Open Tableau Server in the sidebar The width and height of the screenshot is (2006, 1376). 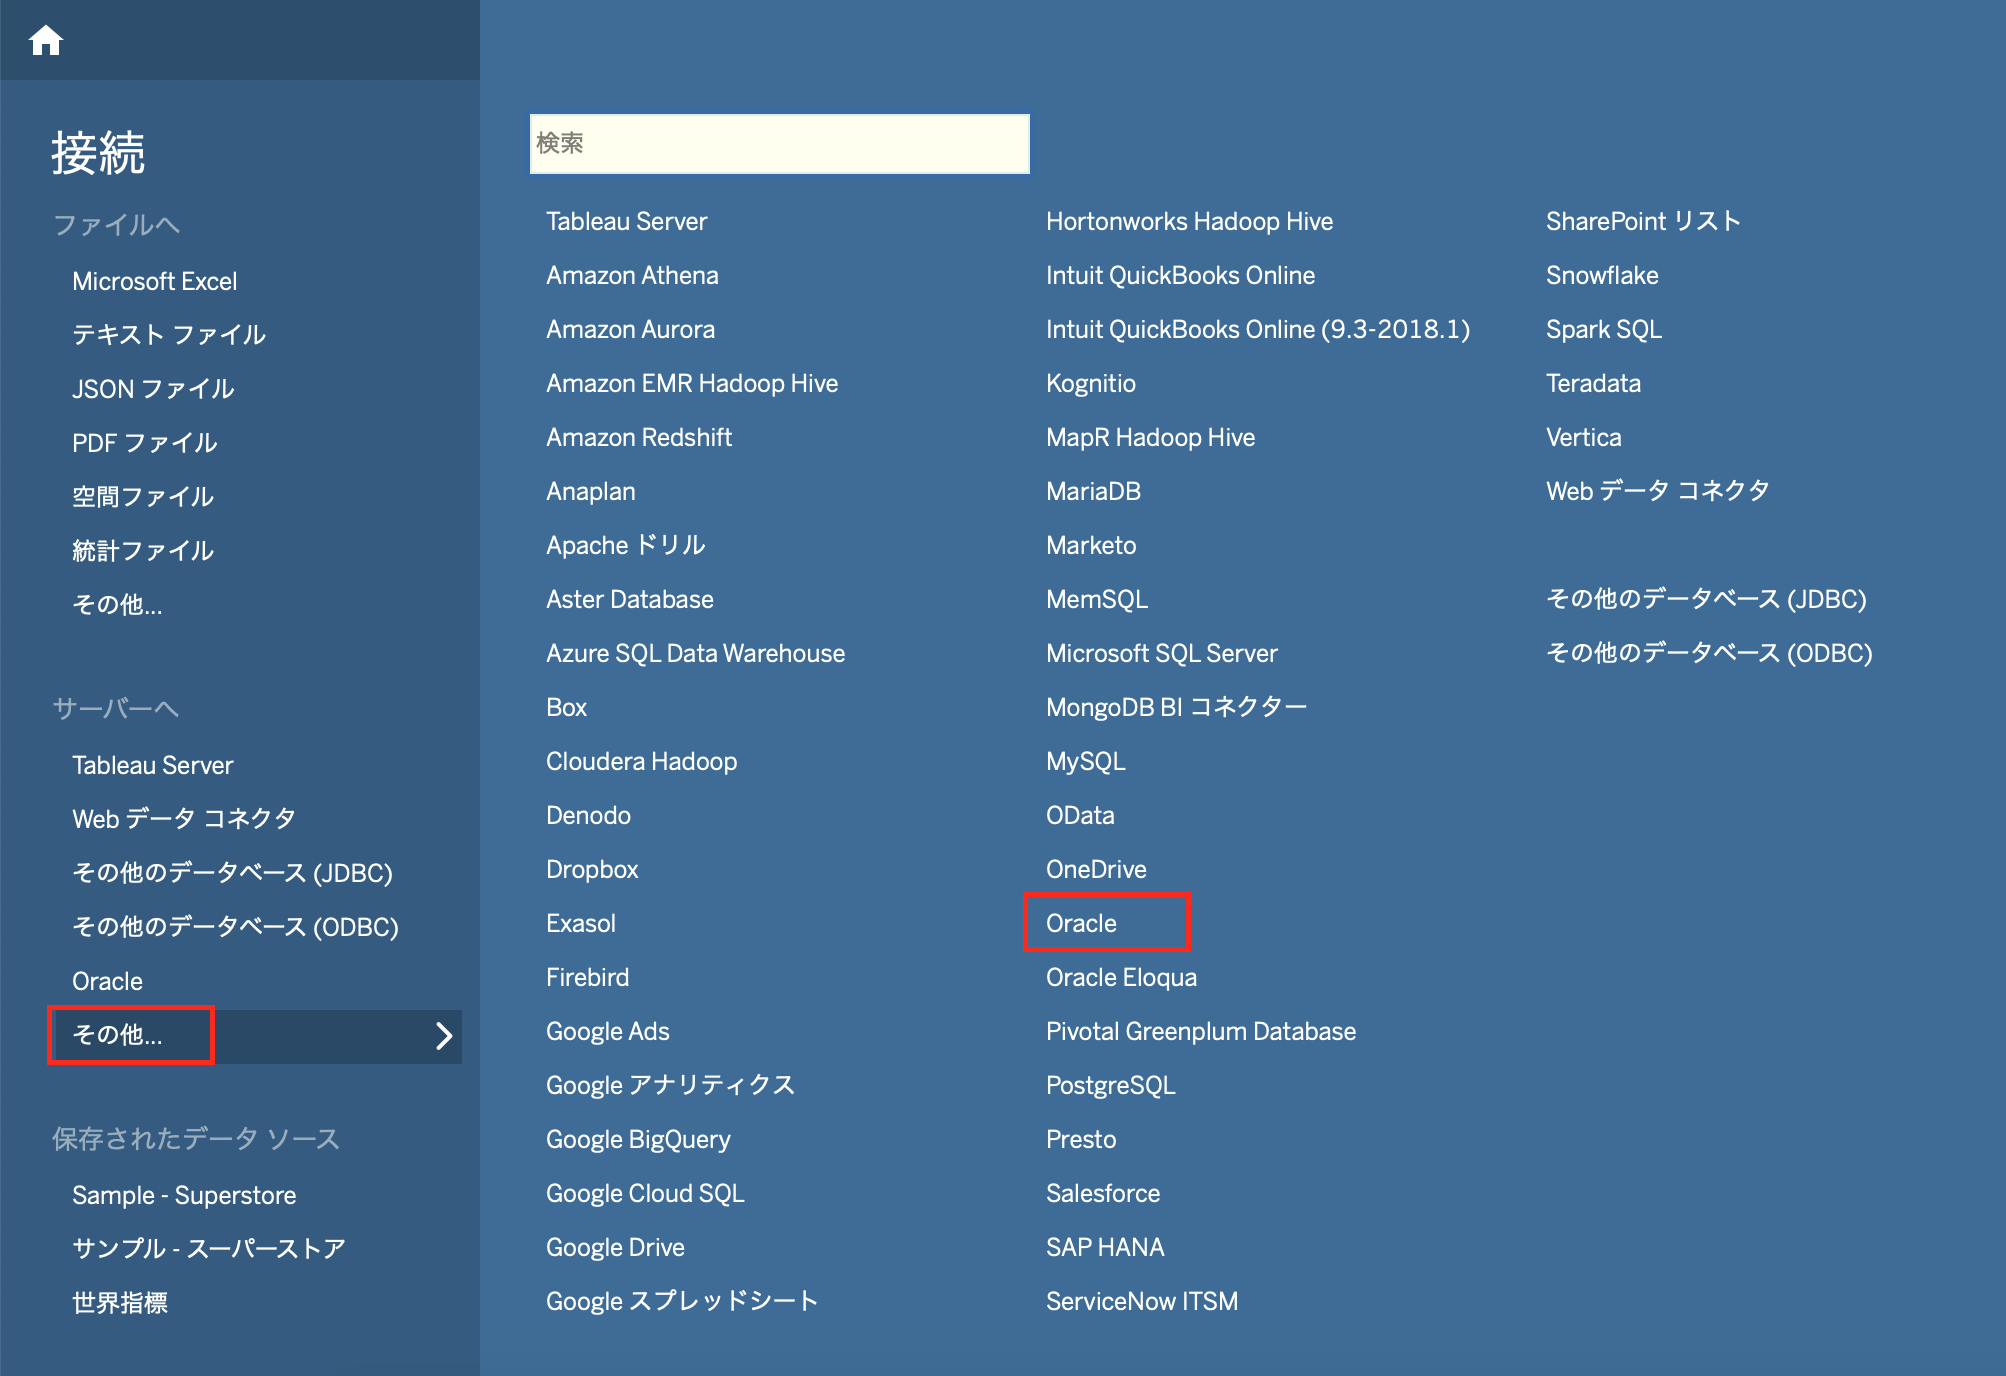pyautogui.click(x=152, y=766)
